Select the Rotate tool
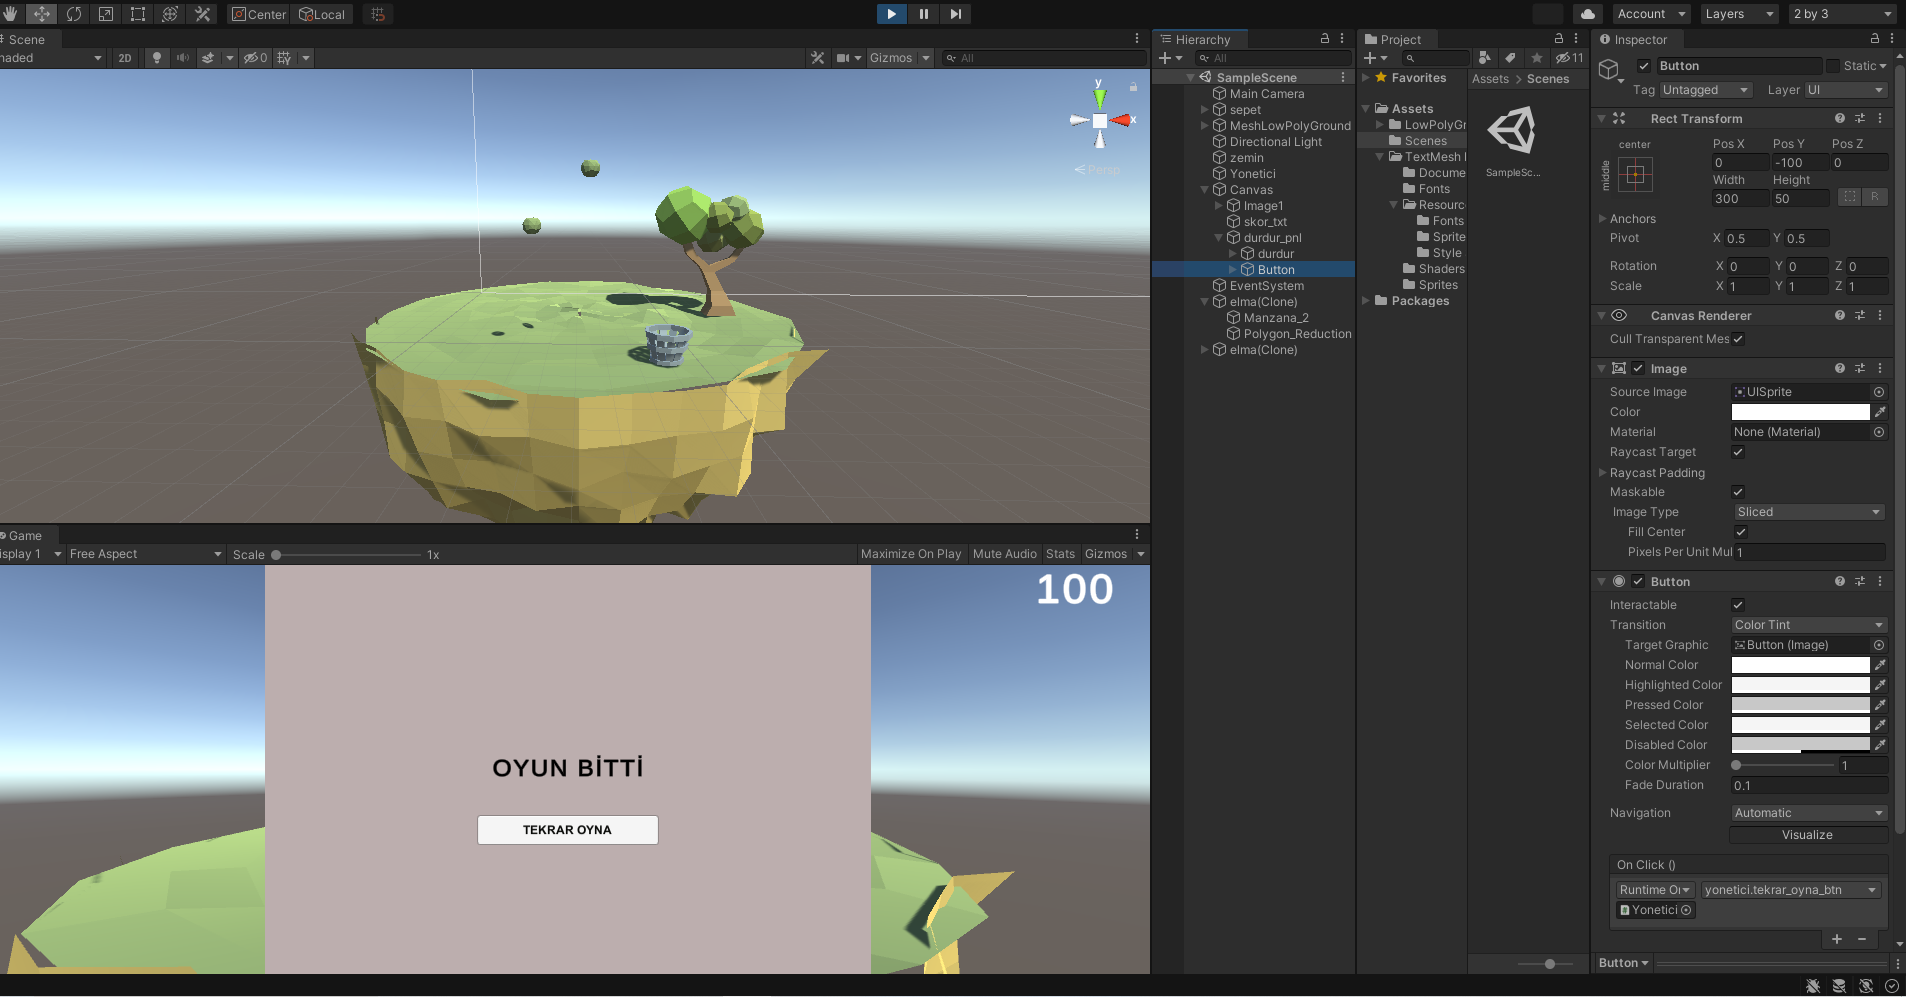The image size is (1906, 997). pos(74,14)
